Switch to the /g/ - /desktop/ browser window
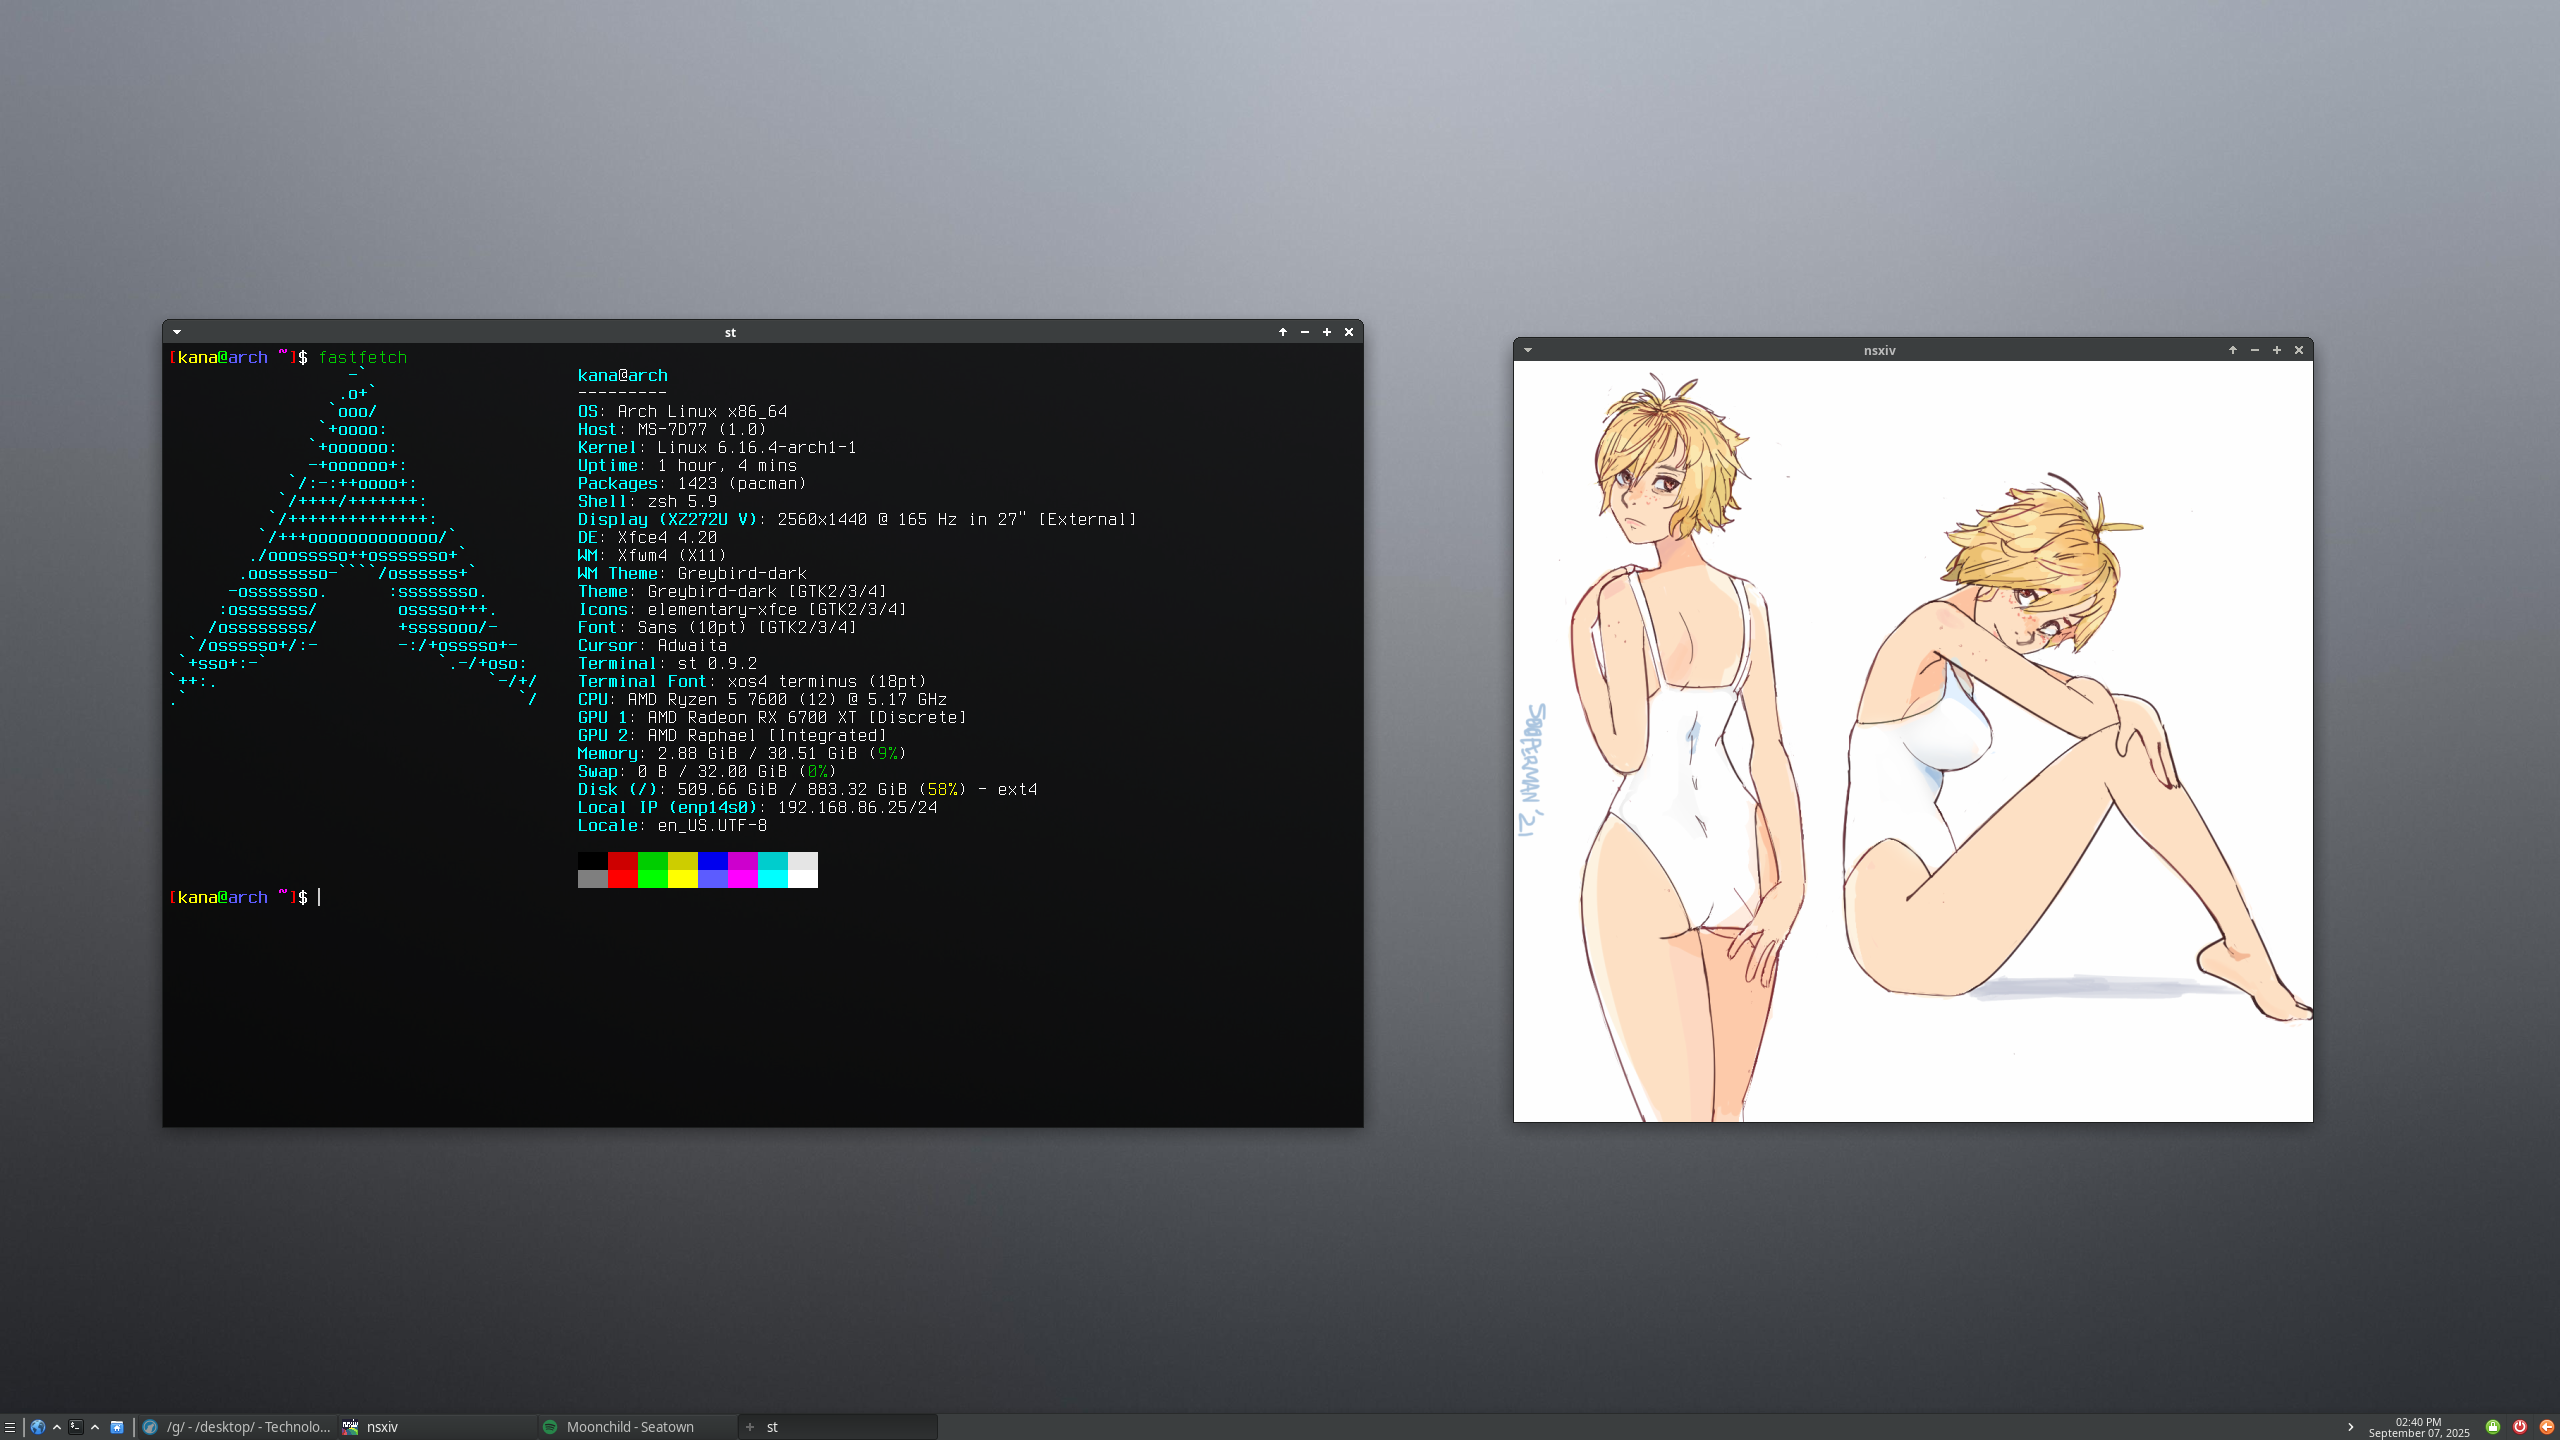 [237, 1427]
